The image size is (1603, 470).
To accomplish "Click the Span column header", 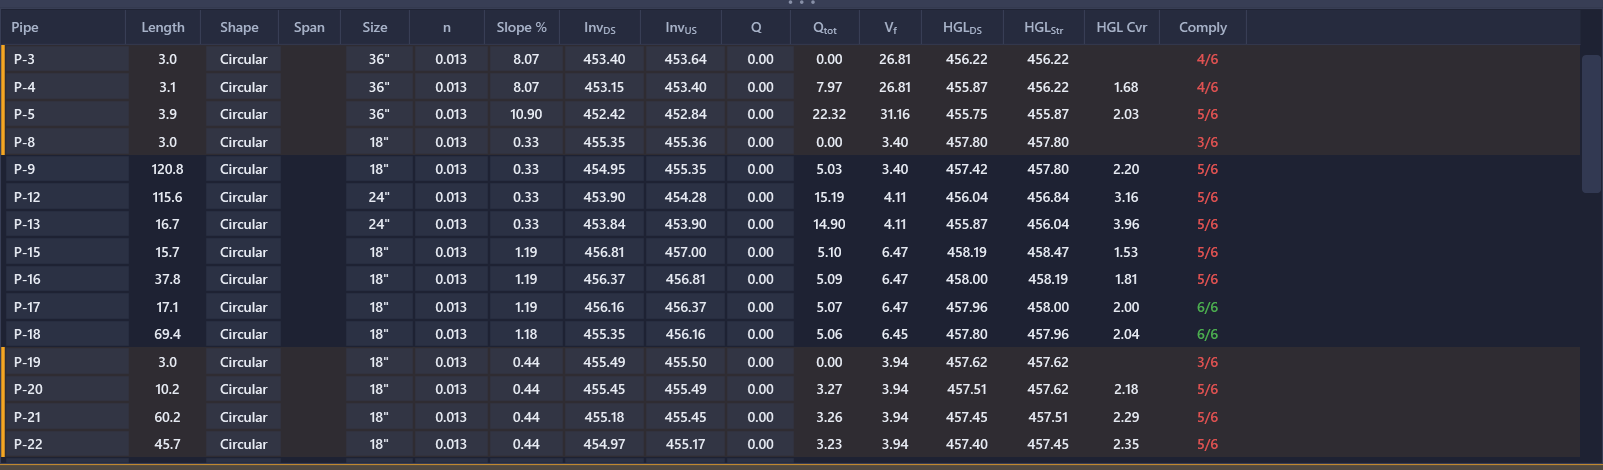I will pyautogui.click(x=309, y=28).
